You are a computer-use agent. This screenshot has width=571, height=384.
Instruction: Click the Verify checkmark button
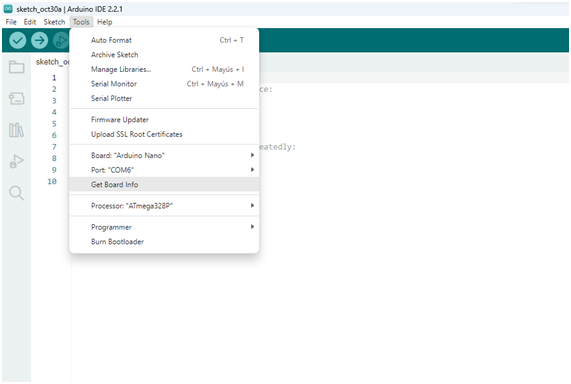click(x=17, y=40)
